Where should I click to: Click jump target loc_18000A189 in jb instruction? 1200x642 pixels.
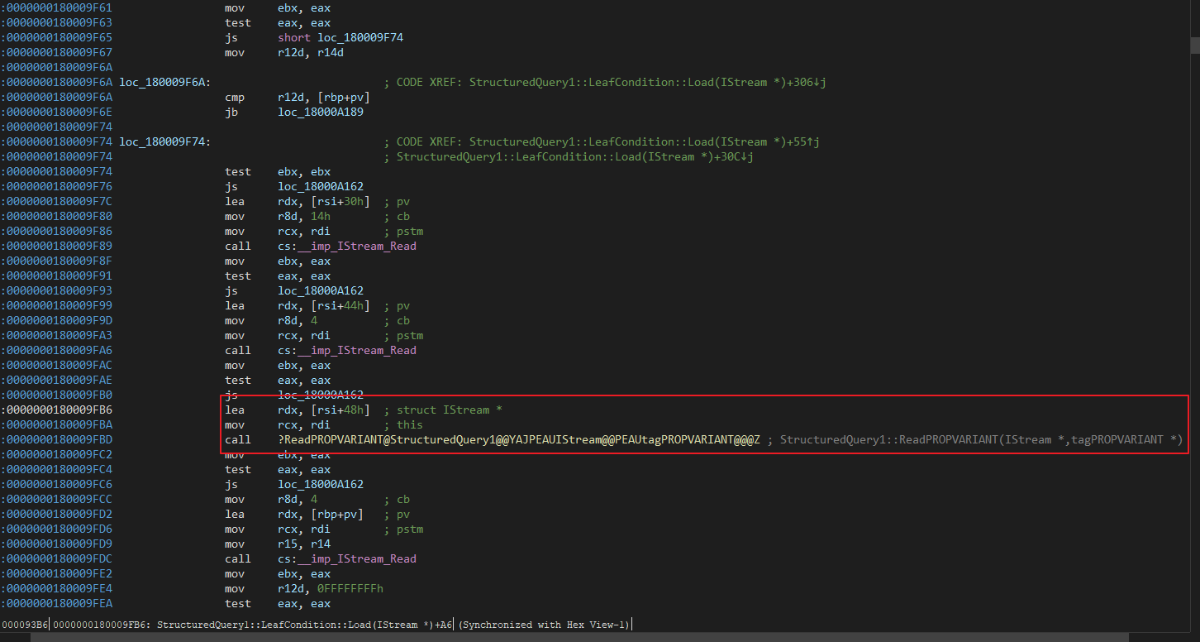click(x=321, y=112)
